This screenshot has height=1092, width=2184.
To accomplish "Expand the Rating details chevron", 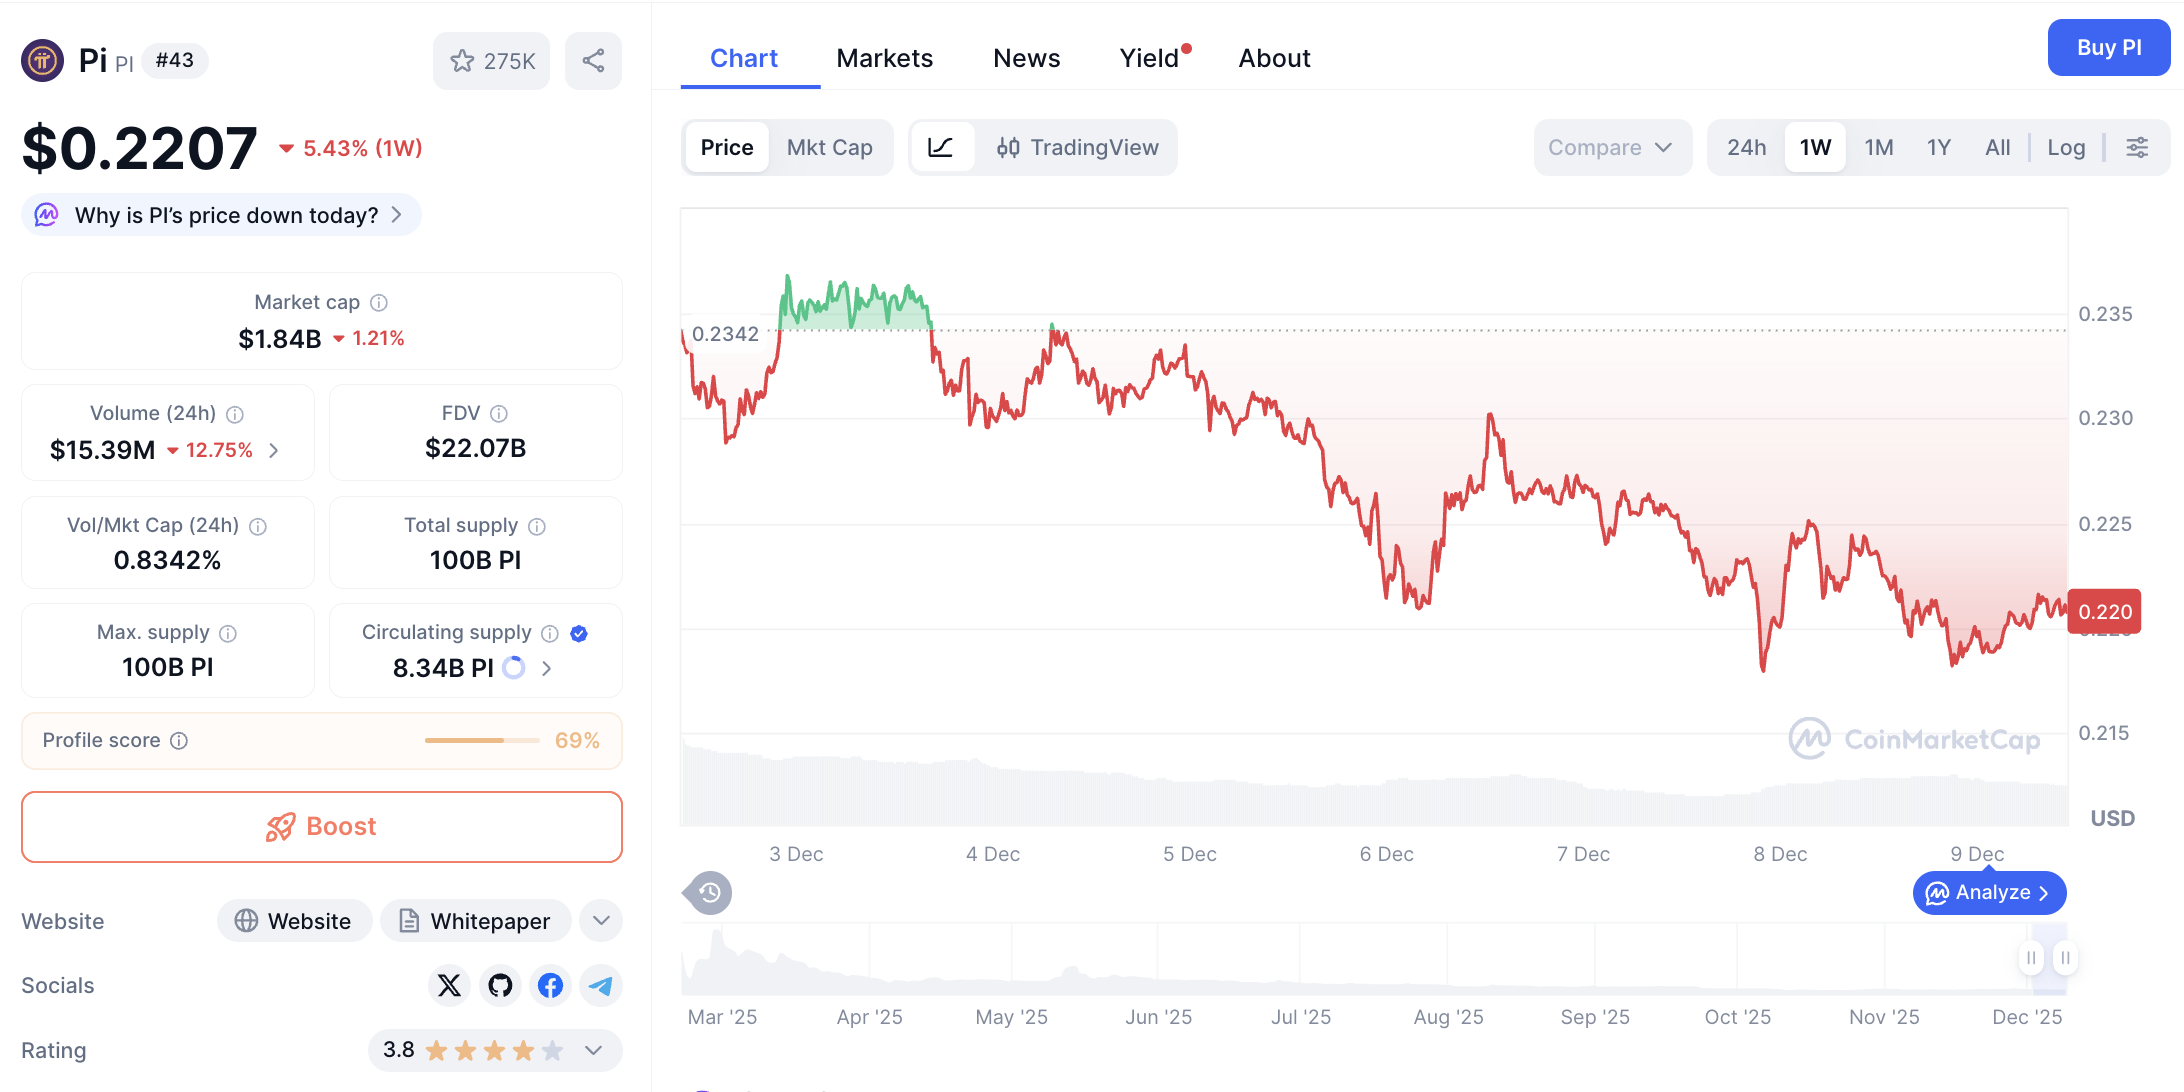I will [x=593, y=1050].
